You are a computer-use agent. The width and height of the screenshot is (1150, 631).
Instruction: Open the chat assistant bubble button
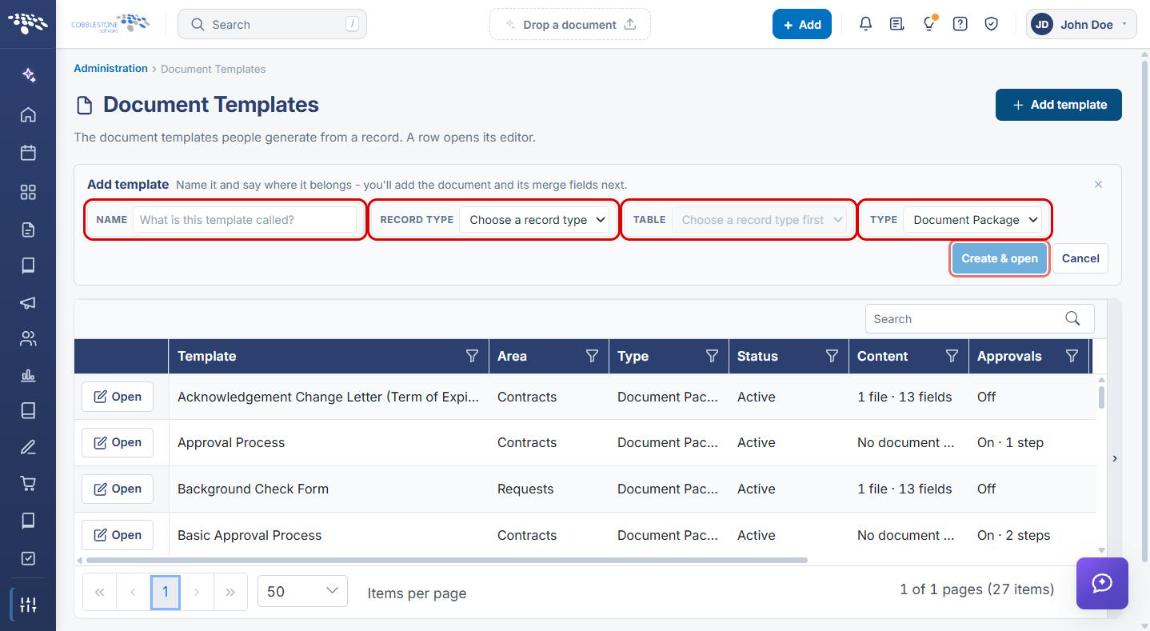pyautogui.click(x=1102, y=583)
